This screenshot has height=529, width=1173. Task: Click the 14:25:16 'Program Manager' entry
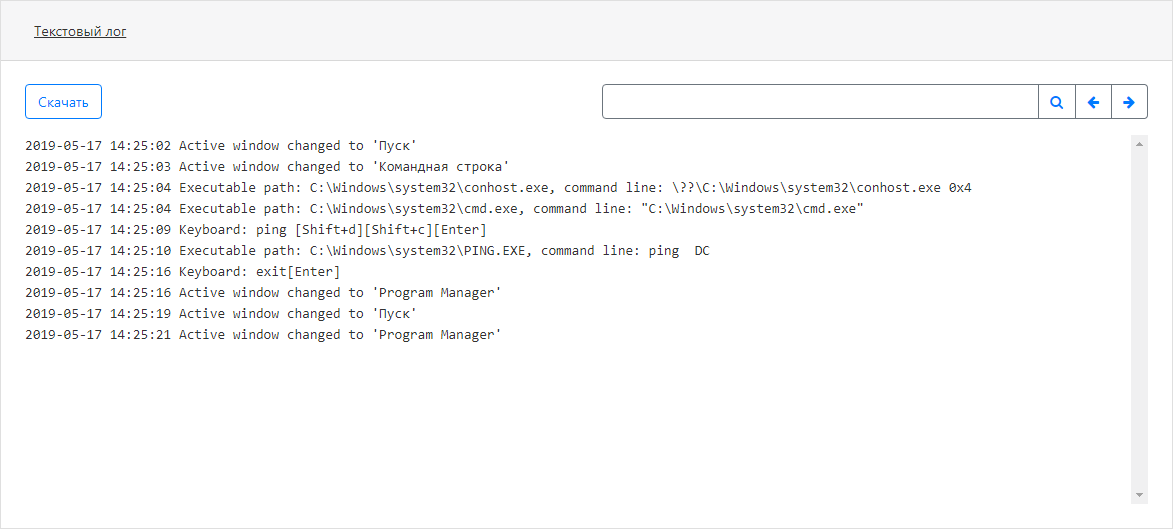pyautogui.click(x=263, y=293)
